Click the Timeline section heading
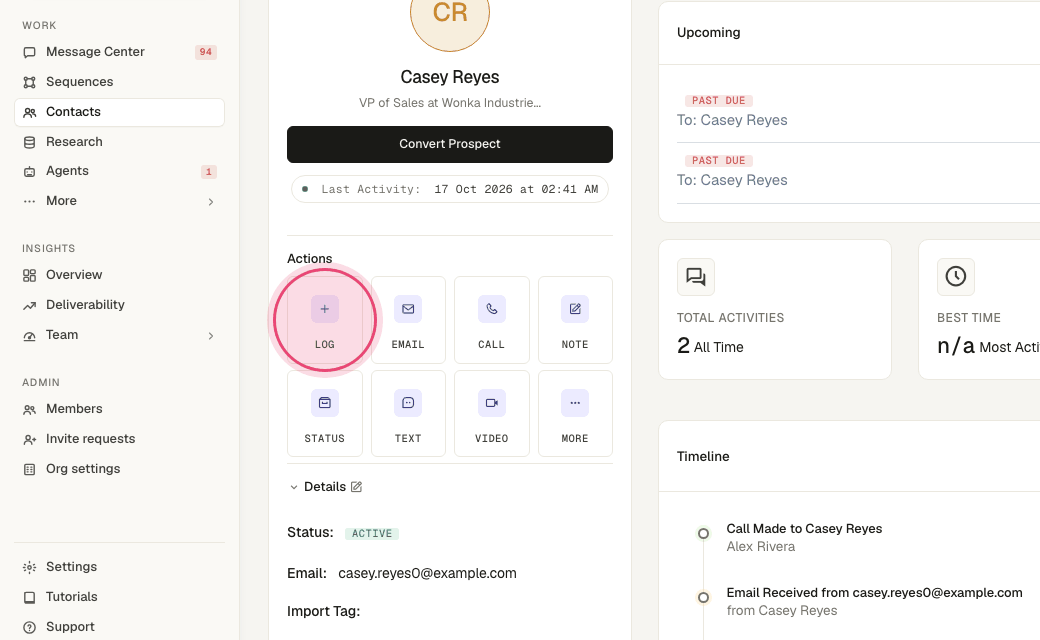Viewport: 1040px width, 640px height. click(703, 456)
